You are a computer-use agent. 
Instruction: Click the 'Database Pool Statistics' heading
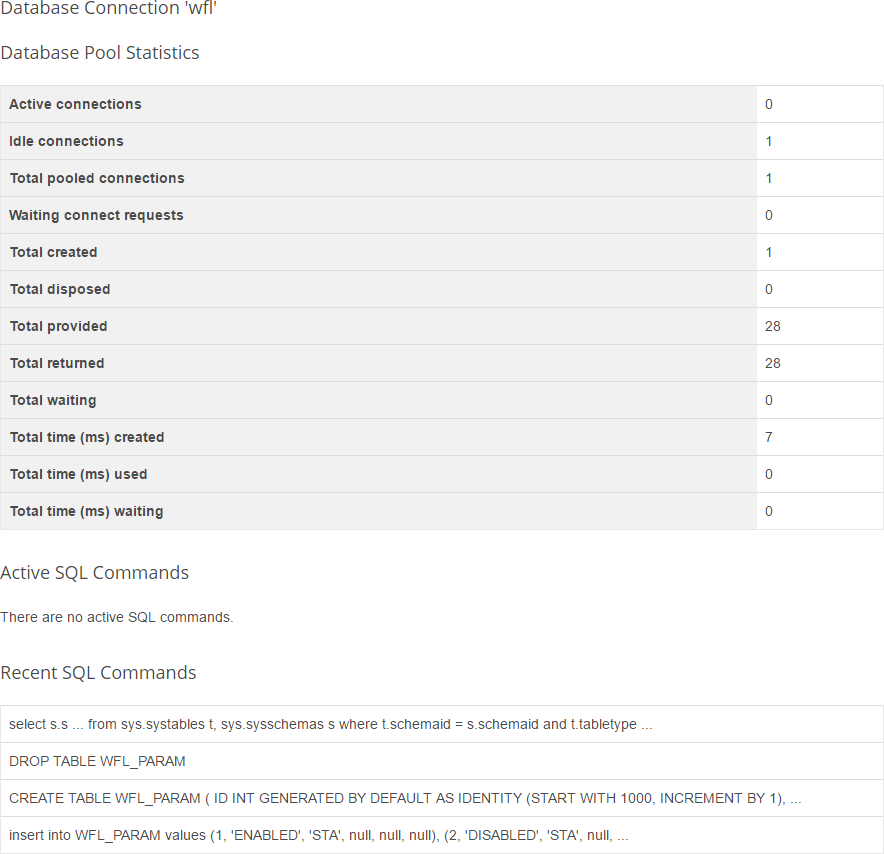(x=100, y=53)
